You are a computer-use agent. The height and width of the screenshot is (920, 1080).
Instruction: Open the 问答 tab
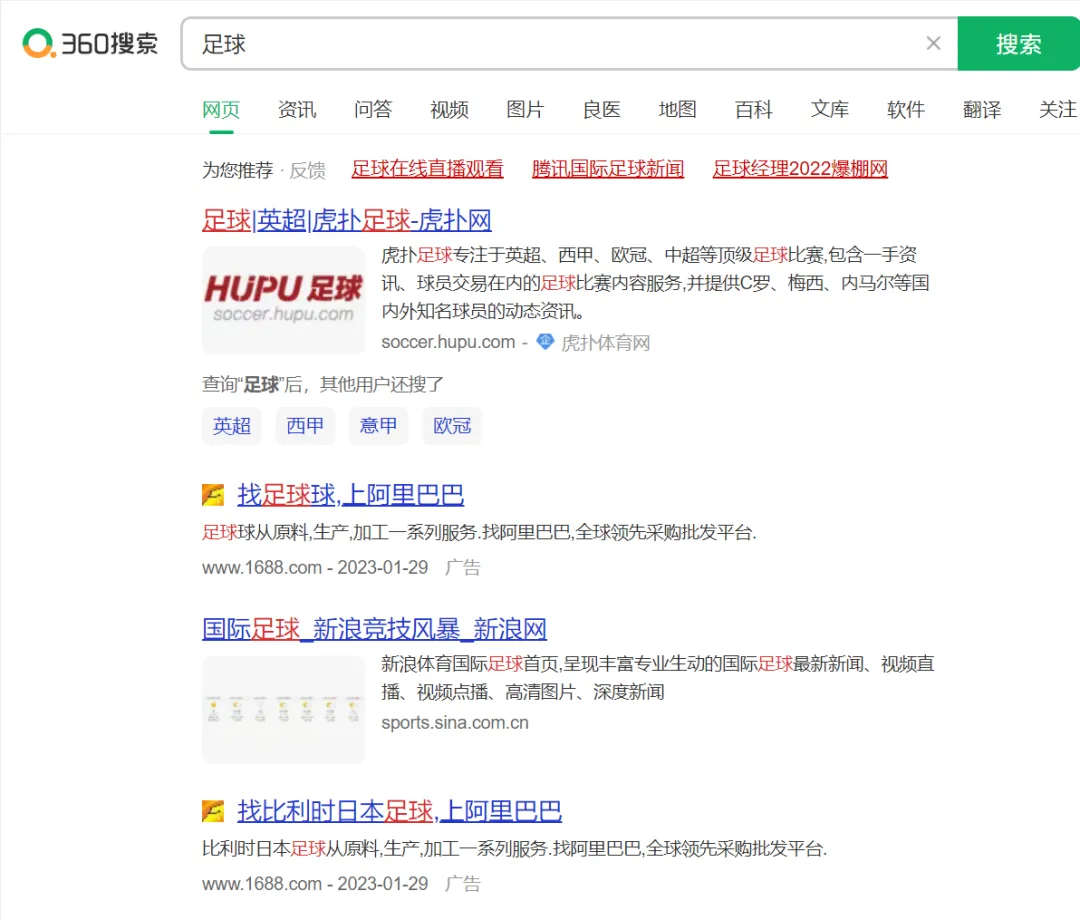pyautogui.click(x=373, y=109)
